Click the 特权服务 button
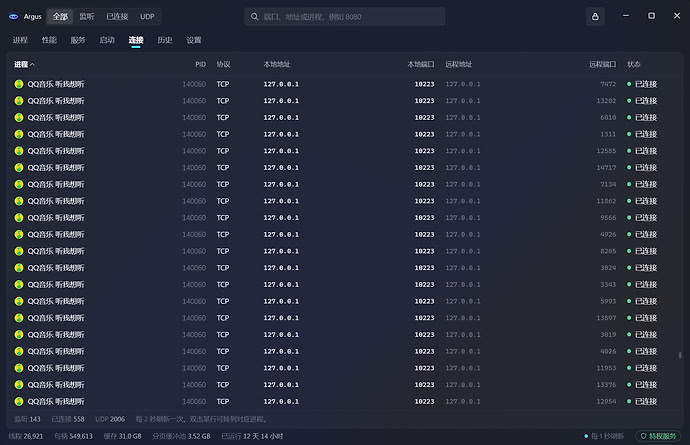This screenshot has height=445, width=690. tap(658, 436)
